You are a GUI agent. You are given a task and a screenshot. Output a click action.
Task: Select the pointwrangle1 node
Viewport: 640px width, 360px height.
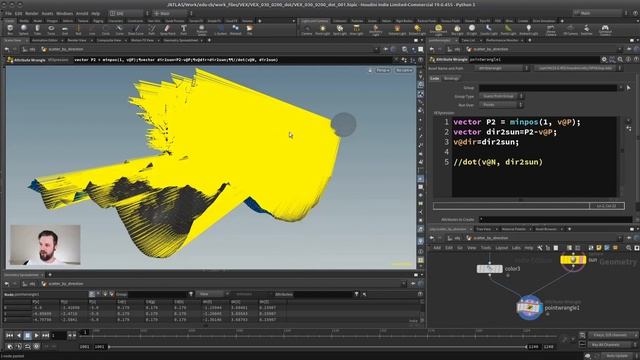click(529, 307)
